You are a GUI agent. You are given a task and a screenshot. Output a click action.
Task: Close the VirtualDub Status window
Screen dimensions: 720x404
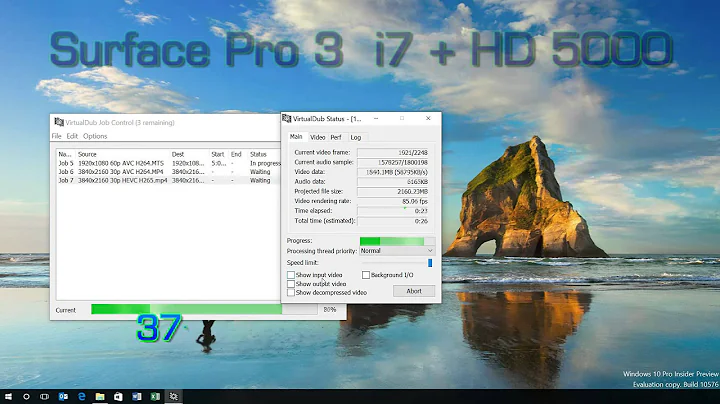click(x=428, y=118)
